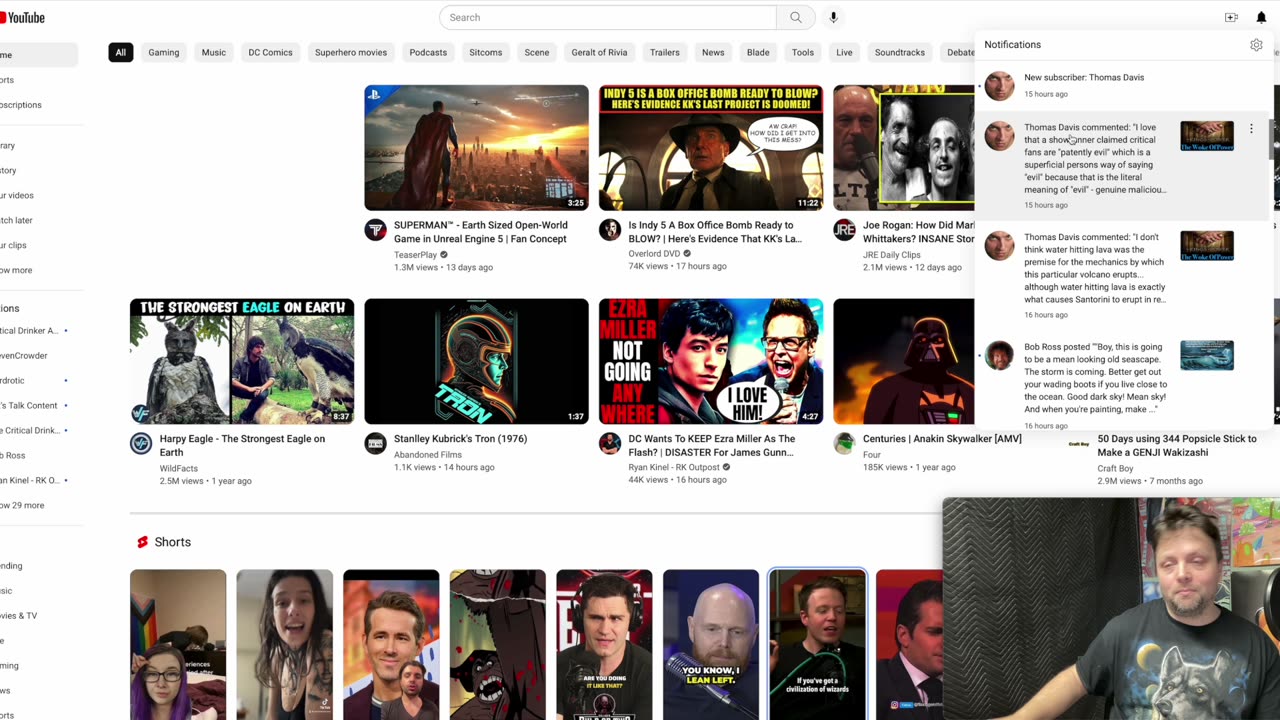Open Is Indy 5 A Box Office Bomb title

tap(715, 232)
